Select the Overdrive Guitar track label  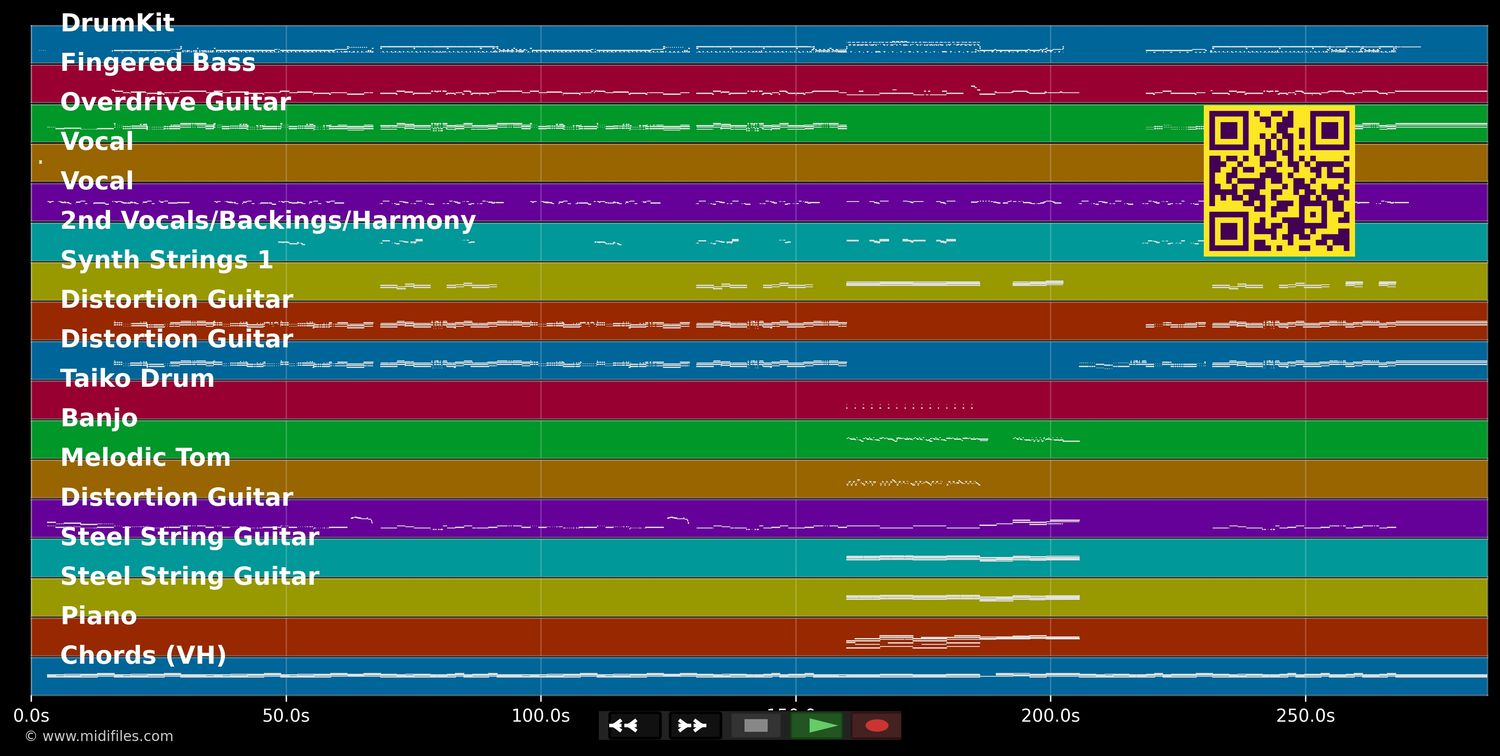(x=175, y=102)
